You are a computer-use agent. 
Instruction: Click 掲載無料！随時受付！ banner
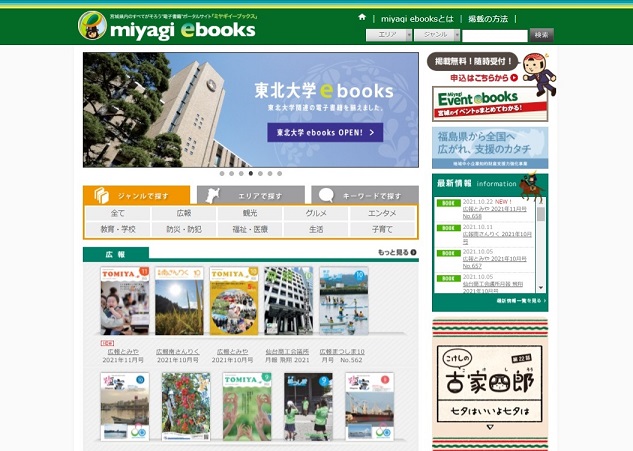click(472, 61)
